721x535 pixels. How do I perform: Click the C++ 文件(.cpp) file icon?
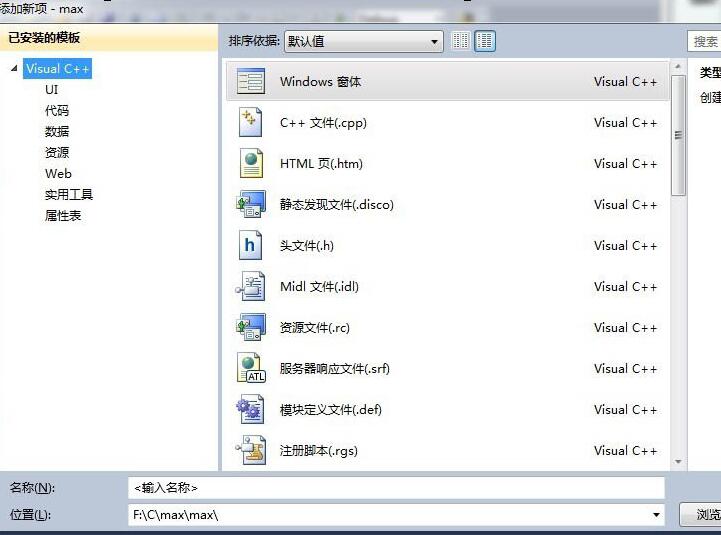click(251, 122)
